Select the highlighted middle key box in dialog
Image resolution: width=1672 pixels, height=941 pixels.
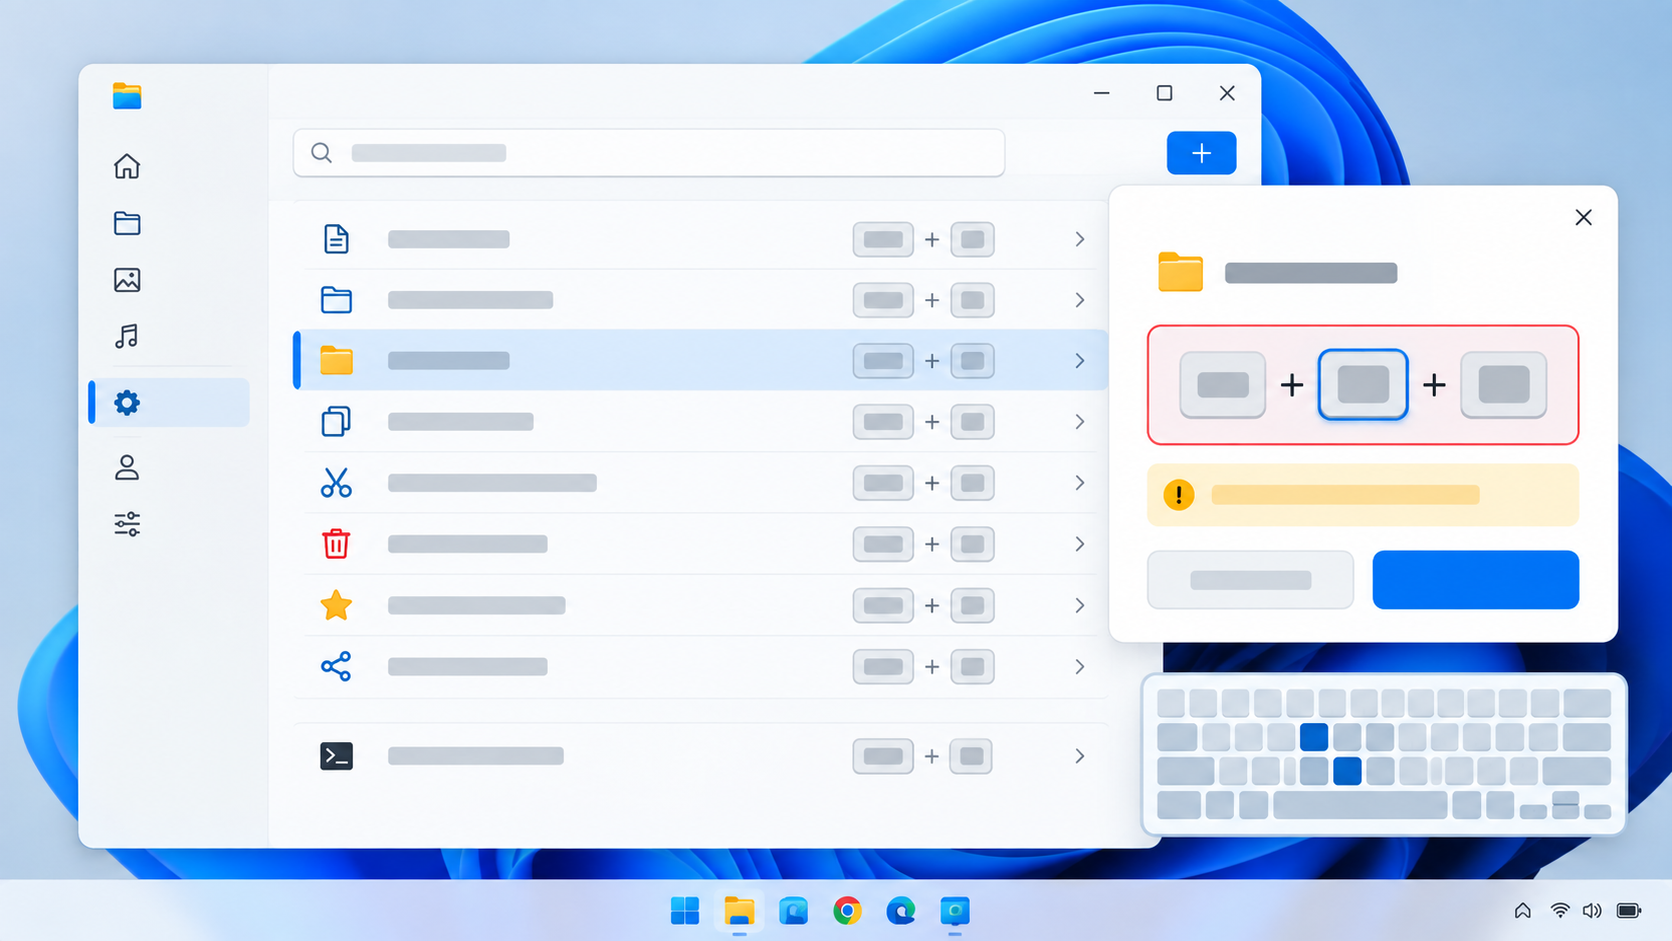click(x=1363, y=384)
